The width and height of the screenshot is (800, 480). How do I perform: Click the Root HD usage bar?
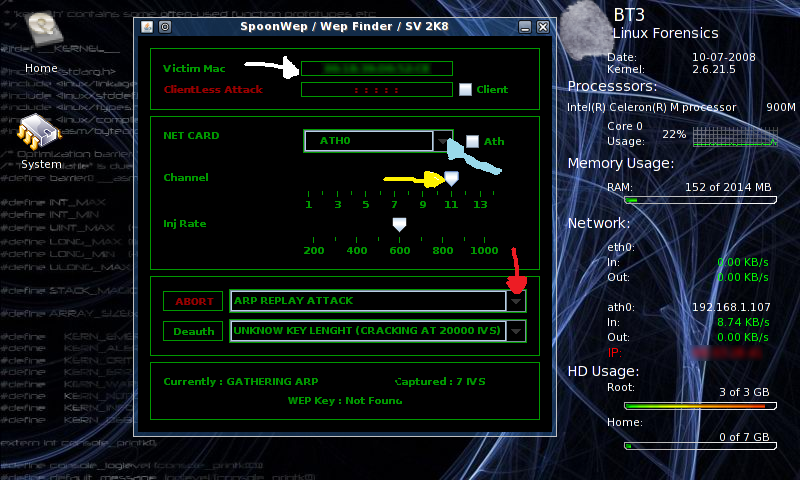697,406
